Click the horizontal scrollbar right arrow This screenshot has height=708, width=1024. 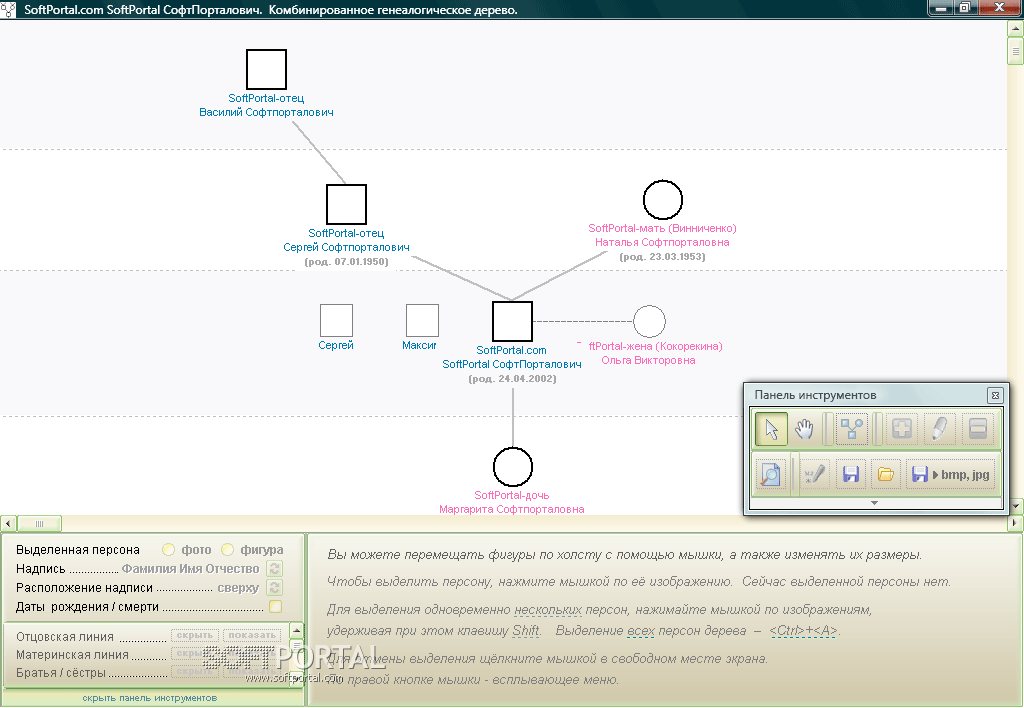pos(1016,523)
